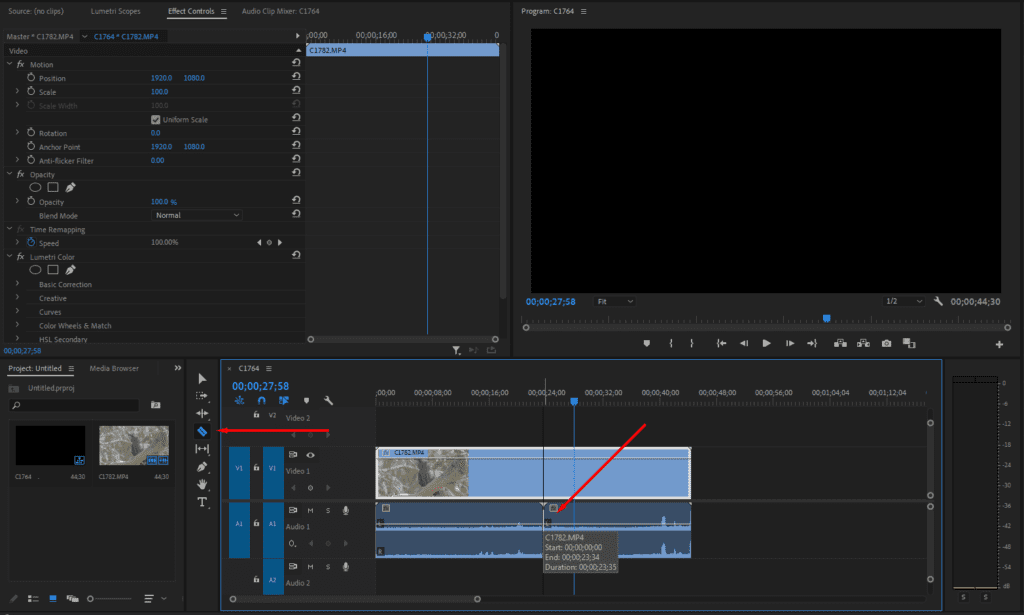Click the Export Frame camera icon
This screenshot has height=615, width=1024.
(x=886, y=343)
